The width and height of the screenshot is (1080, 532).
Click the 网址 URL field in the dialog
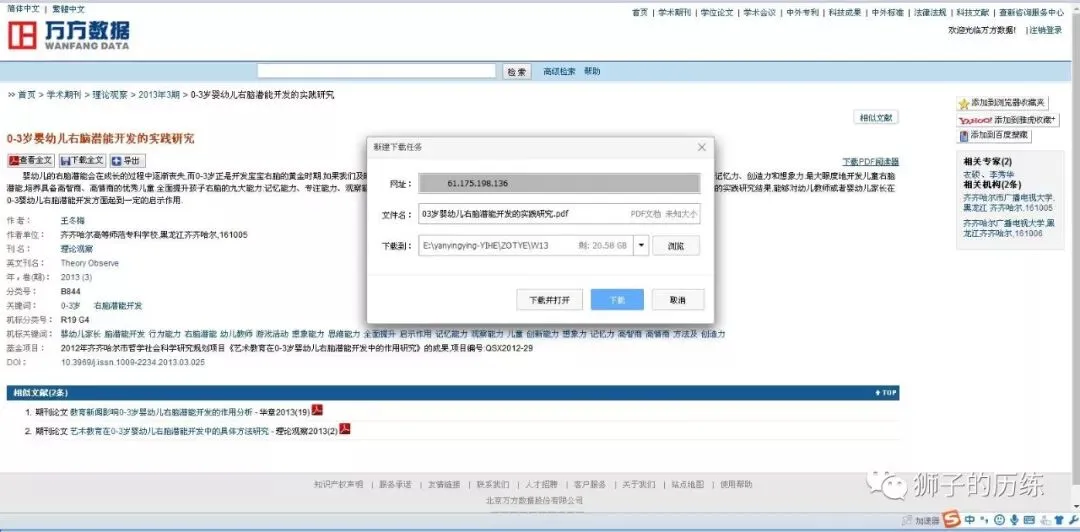click(x=559, y=183)
